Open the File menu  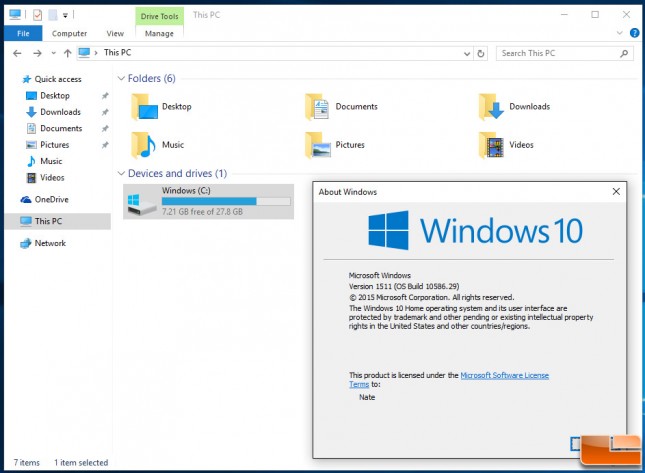point(23,33)
